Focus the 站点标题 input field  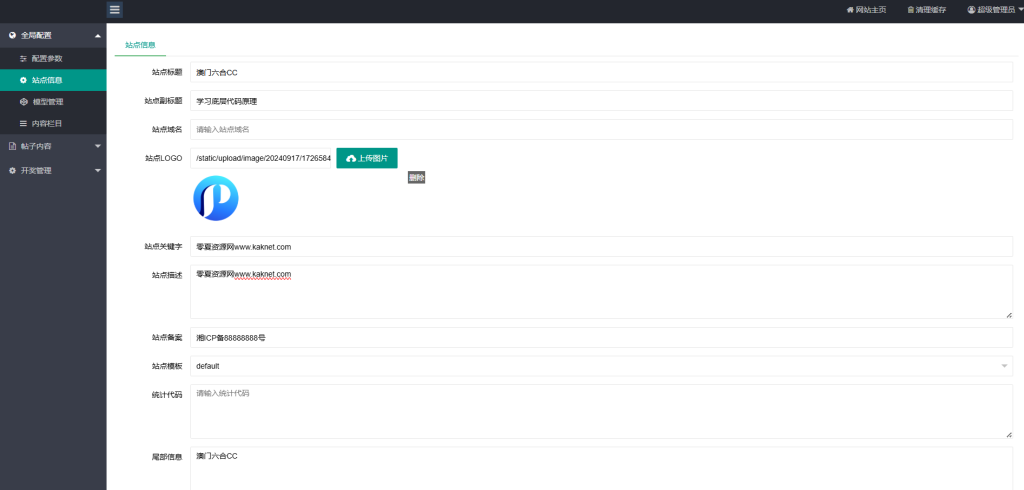pos(601,72)
